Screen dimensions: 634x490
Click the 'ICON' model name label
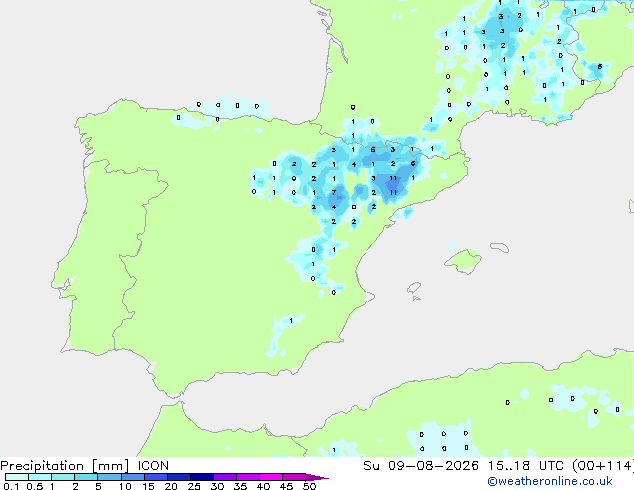coord(153,466)
